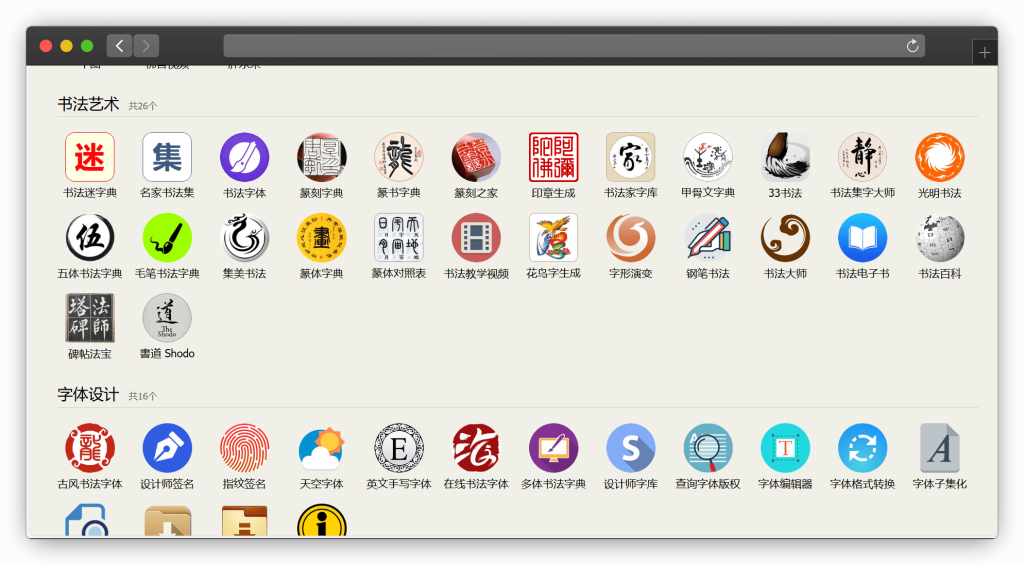Image resolution: width=1024 pixels, height=565 pixels.
Task: Click the 设计师签名 text label
Action: point(167,484)
